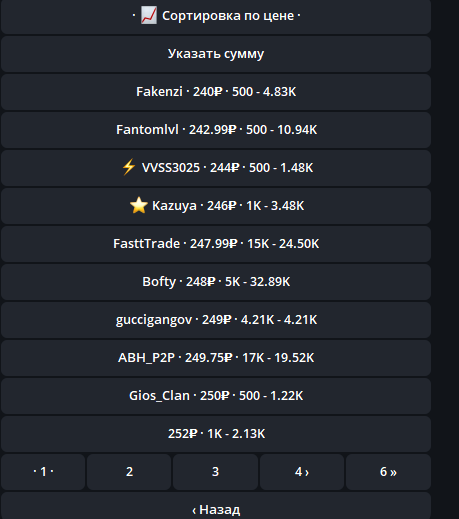Go to page 2 of offers
459x519 pixels.
129,472
